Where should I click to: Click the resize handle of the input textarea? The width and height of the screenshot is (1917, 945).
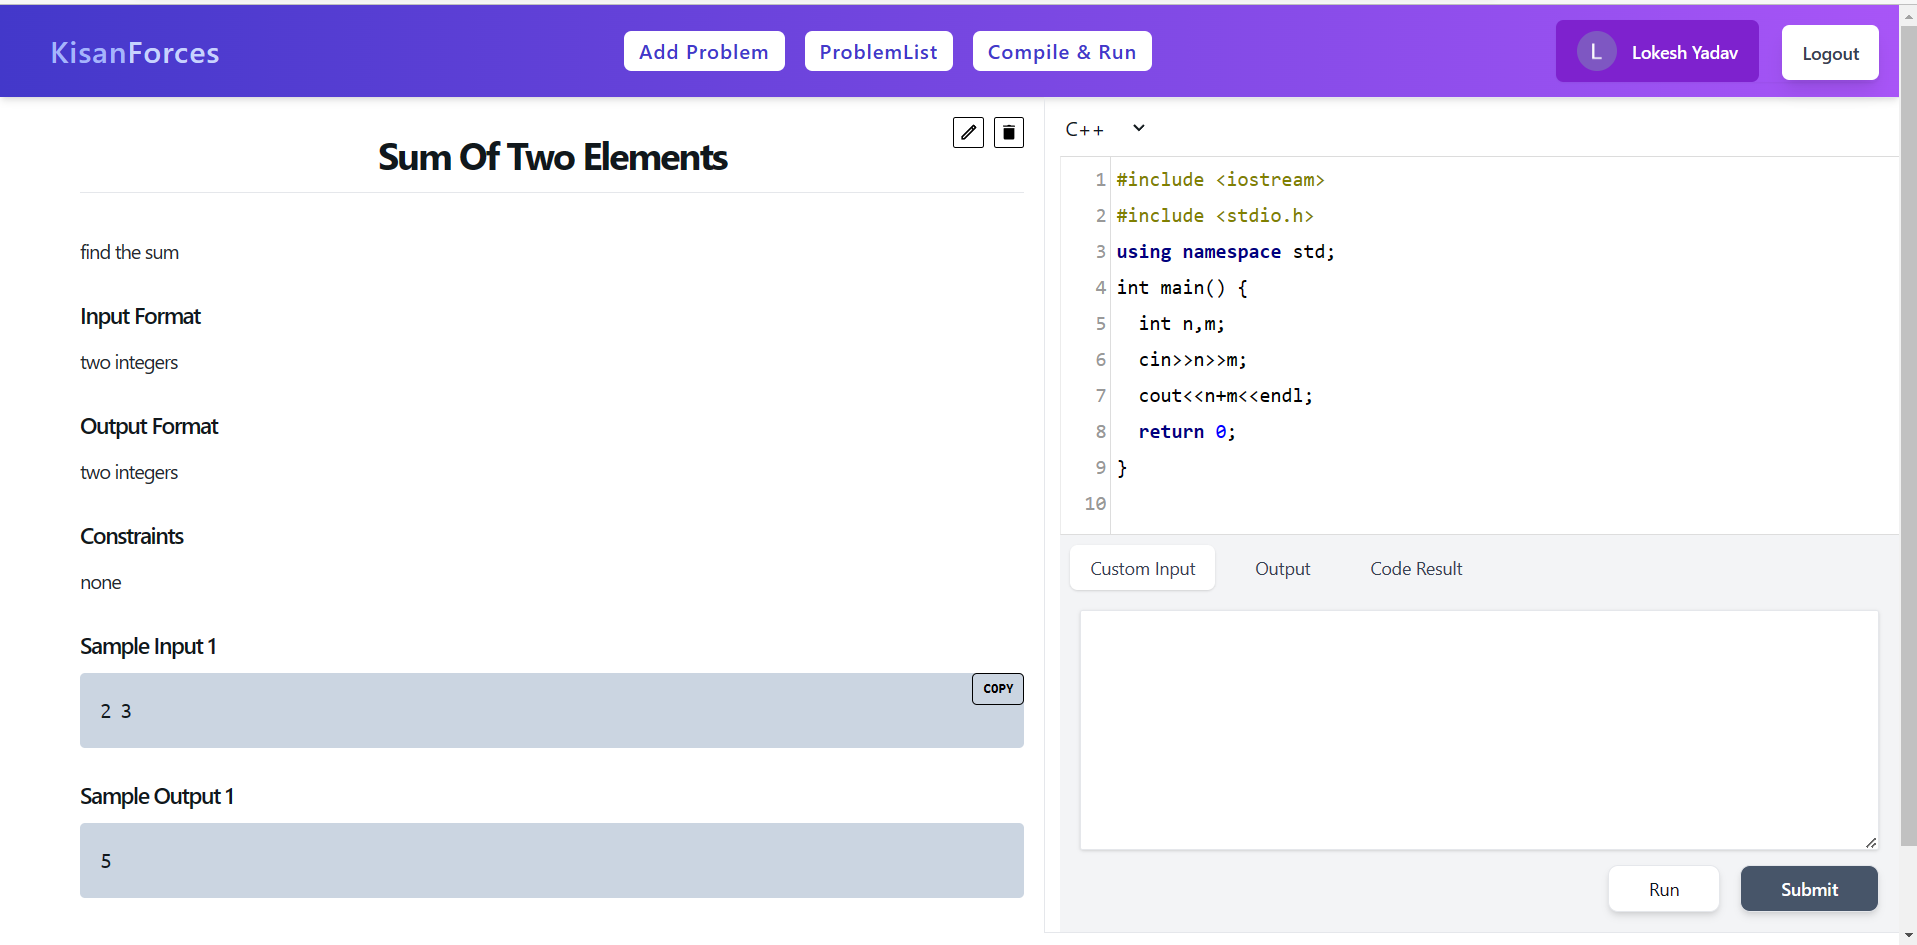1871,841
